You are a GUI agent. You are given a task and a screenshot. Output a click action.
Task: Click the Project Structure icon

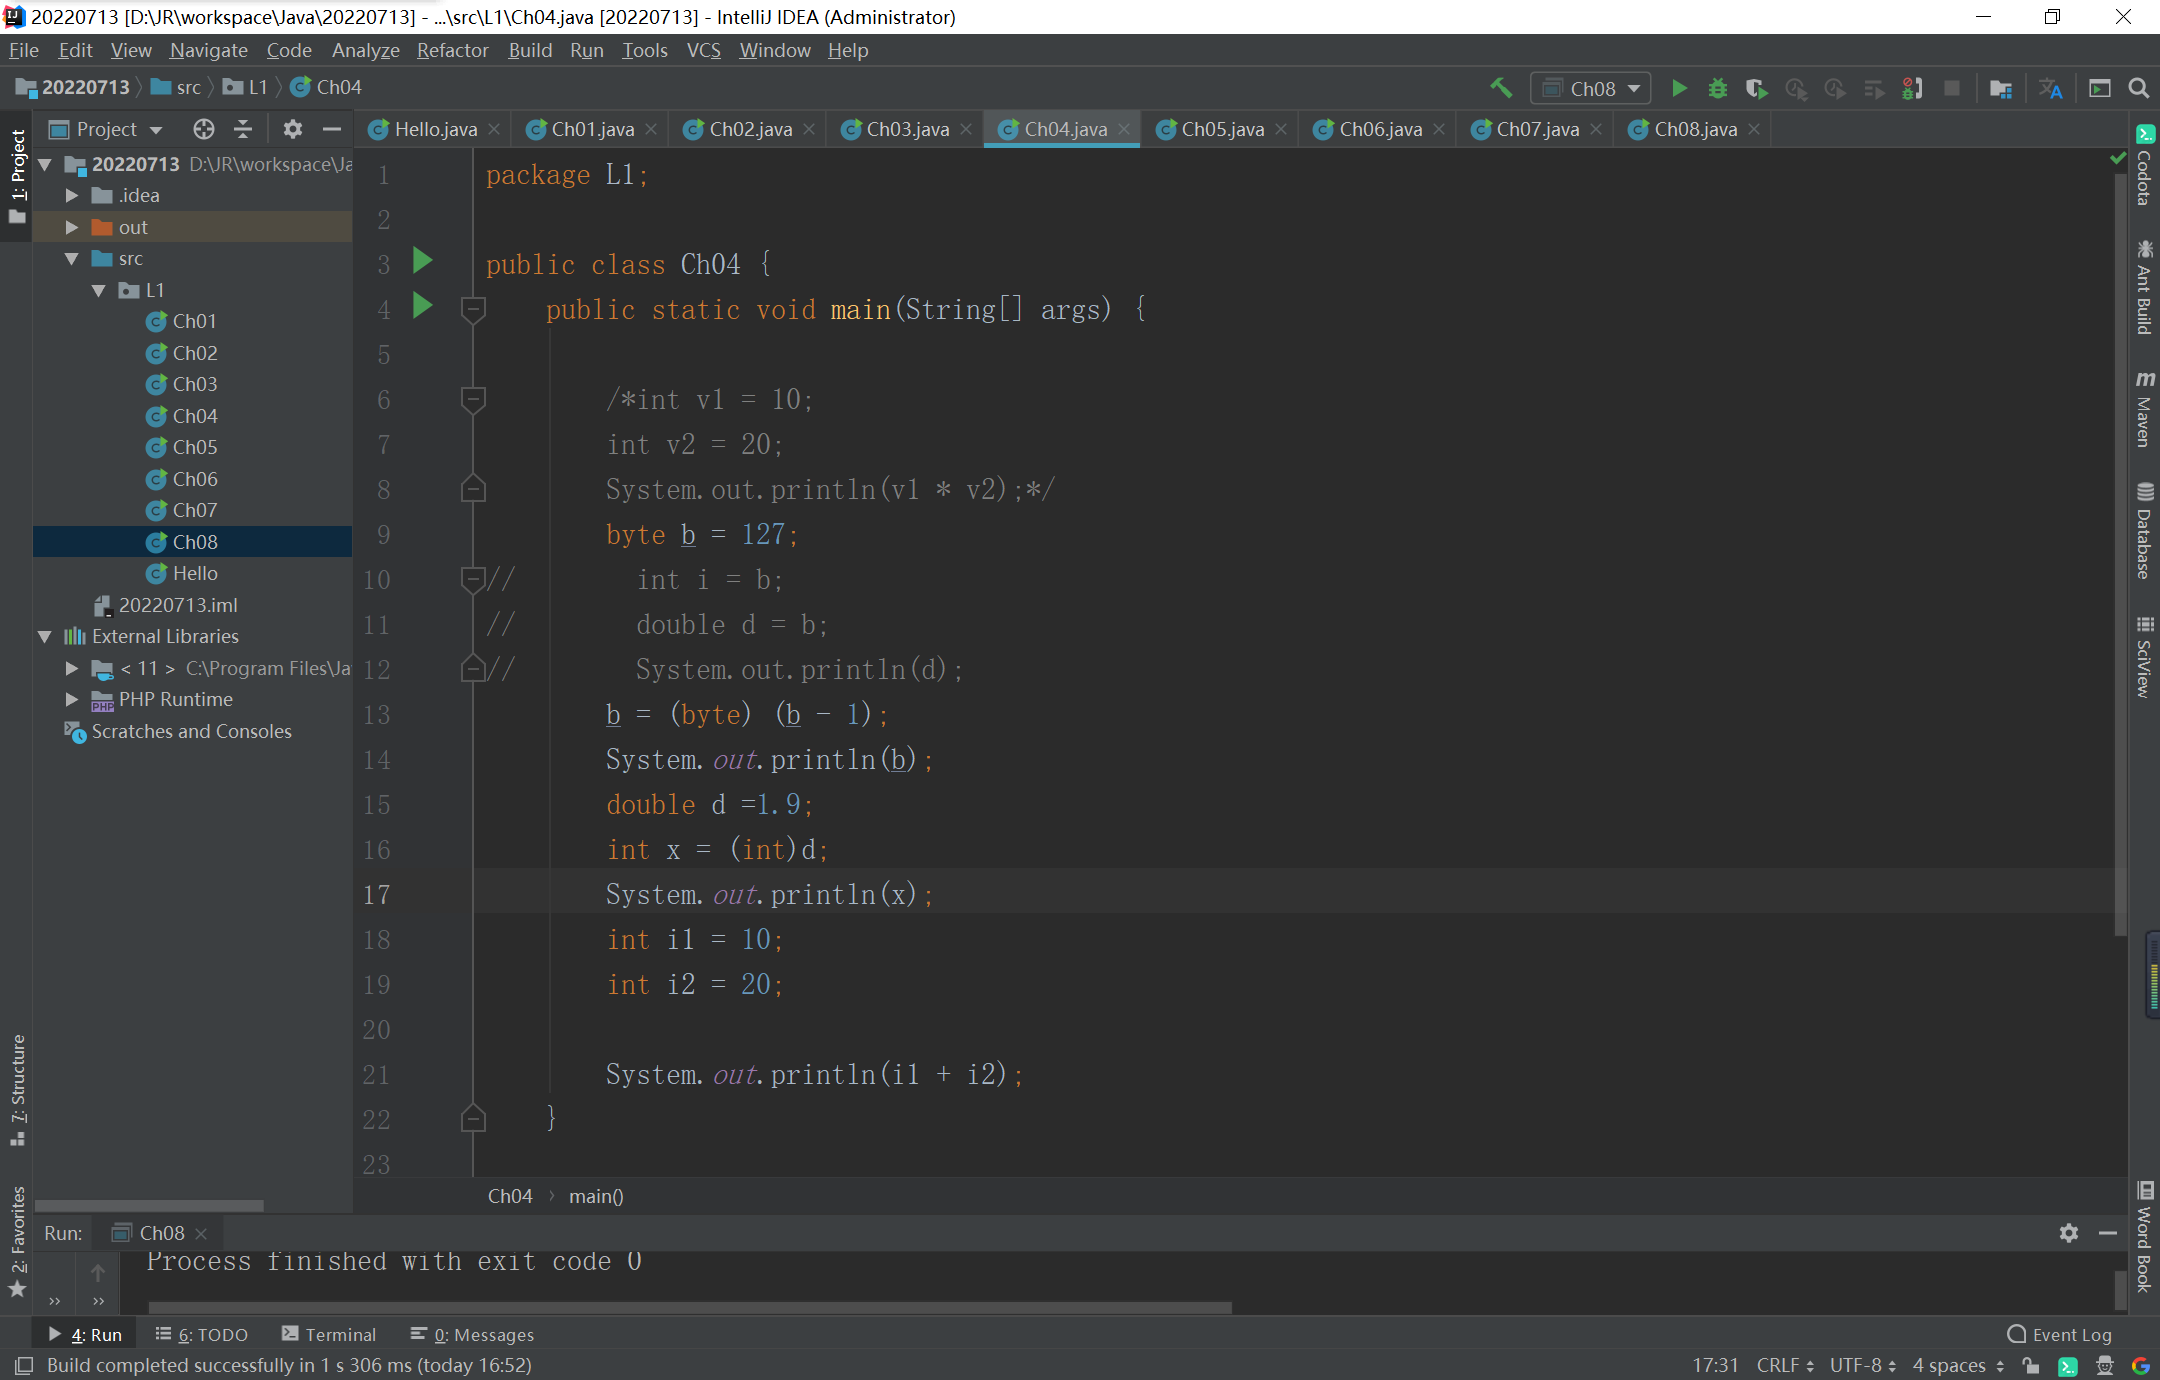(2000, 89)
